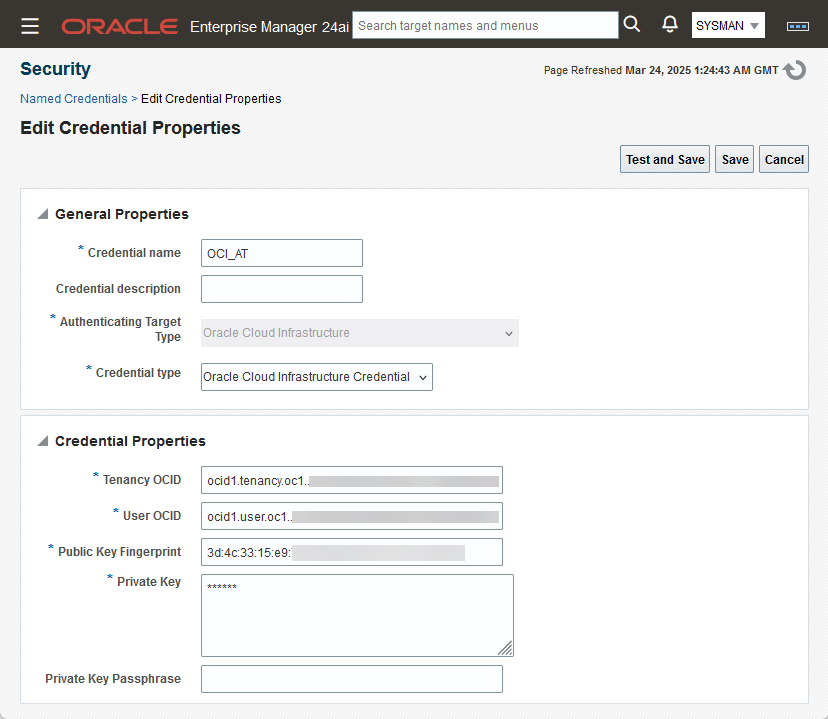Click the Credential description field
Image resolution: width=828 pixels, height=719 pixels.
click(x=281, y=289)
